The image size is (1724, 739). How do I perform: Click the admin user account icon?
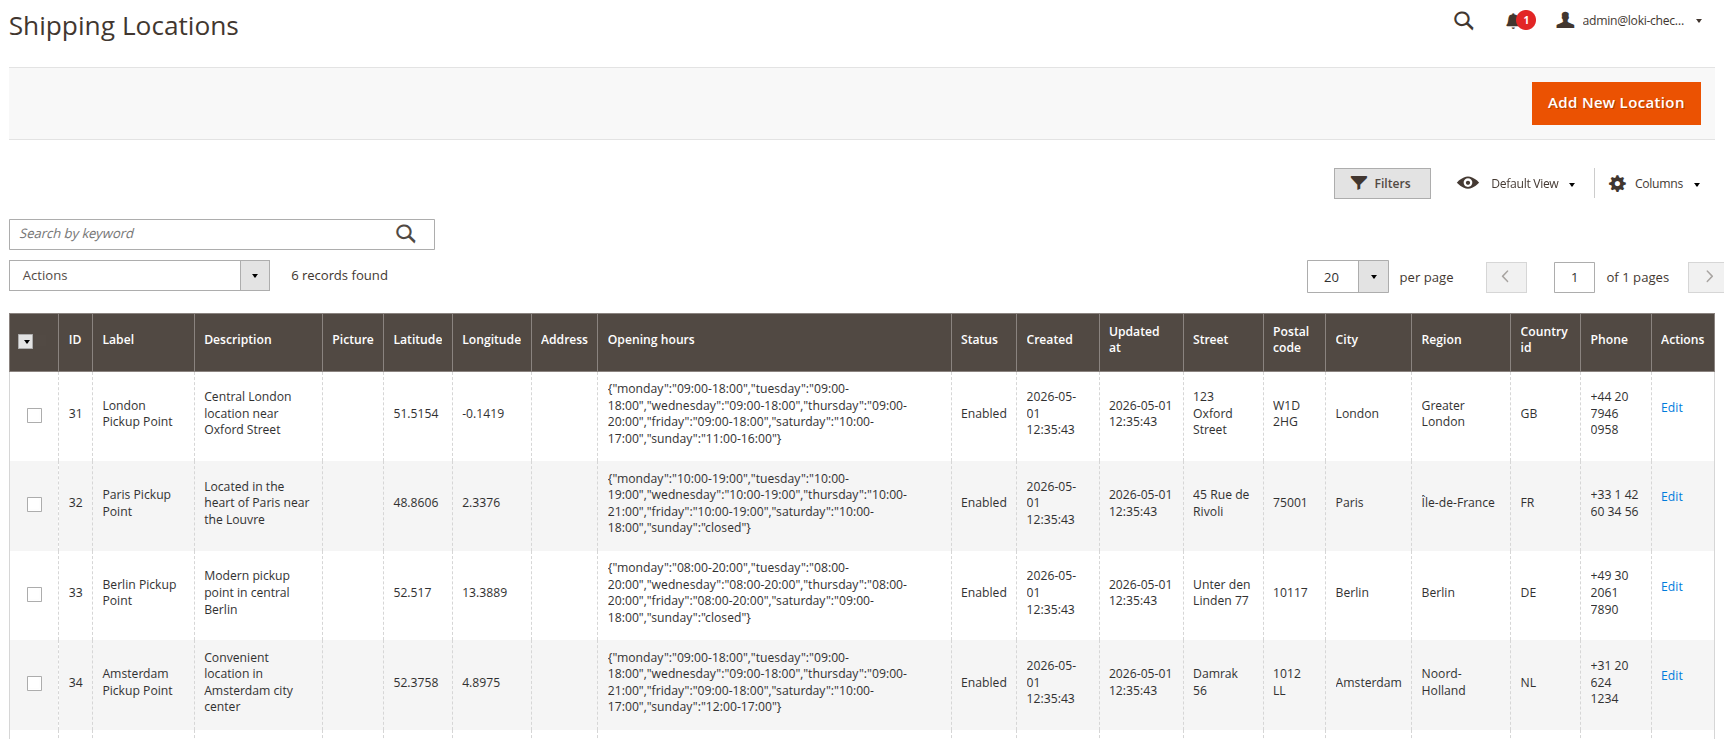click(x=1565, y=20)
